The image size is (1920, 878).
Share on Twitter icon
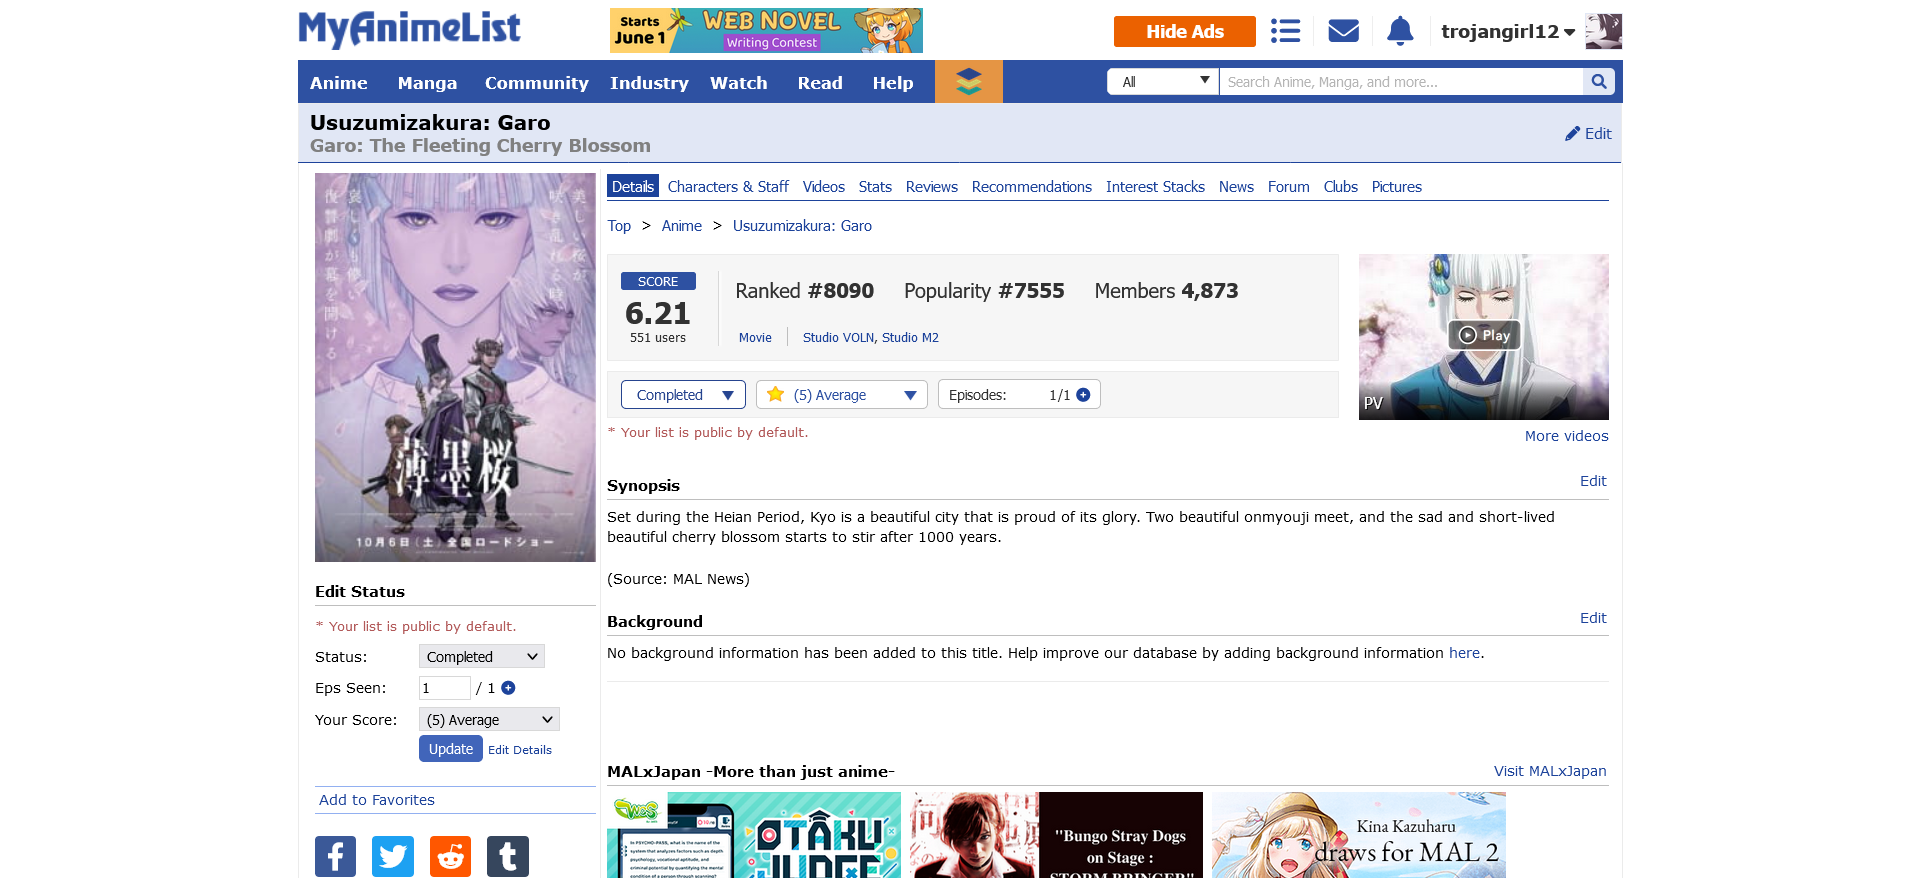[393, 856]
